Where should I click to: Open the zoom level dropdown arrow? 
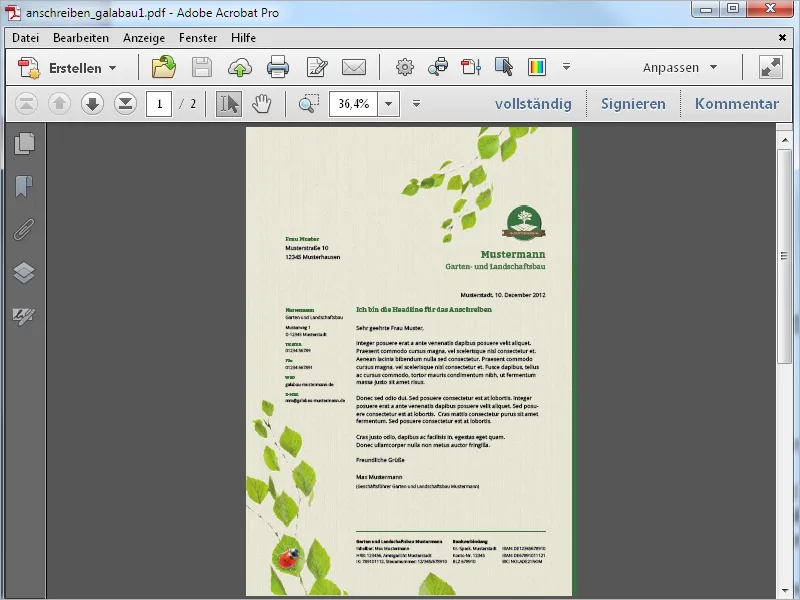[389, 104]
